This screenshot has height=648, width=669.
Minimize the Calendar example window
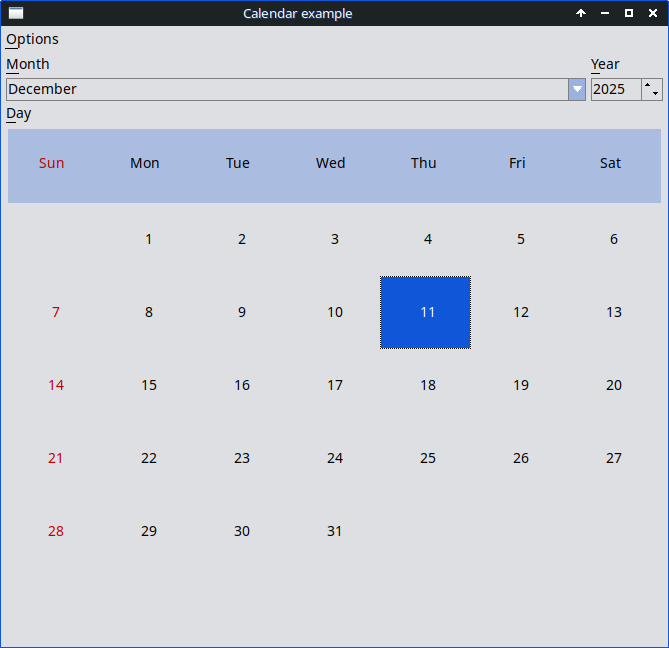pyautogui.click(x=605, y=13)
